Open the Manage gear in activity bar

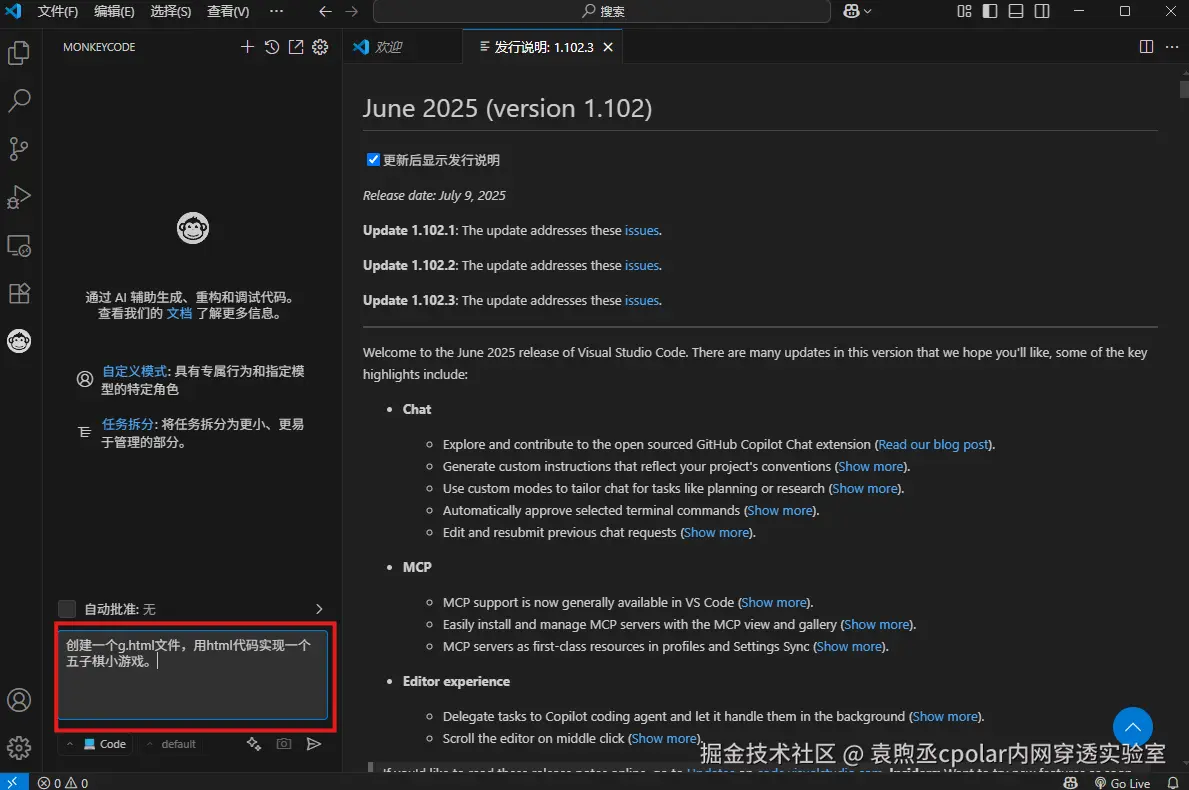click(x=19, y=748)
